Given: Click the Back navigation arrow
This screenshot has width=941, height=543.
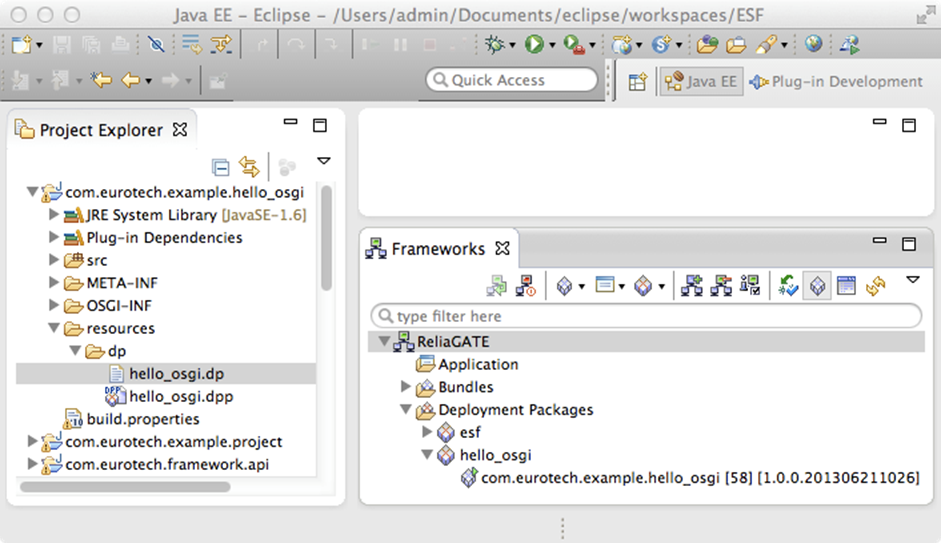Looking at the screenshot, I should (130, 79).
